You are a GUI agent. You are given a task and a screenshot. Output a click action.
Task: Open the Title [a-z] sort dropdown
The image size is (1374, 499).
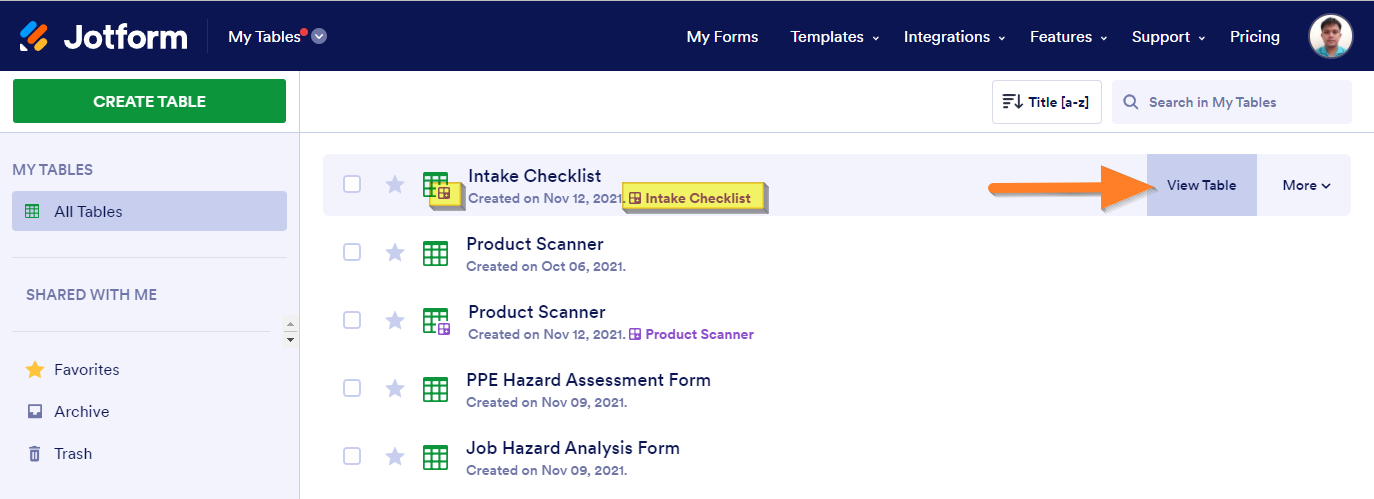[1046, 102]
